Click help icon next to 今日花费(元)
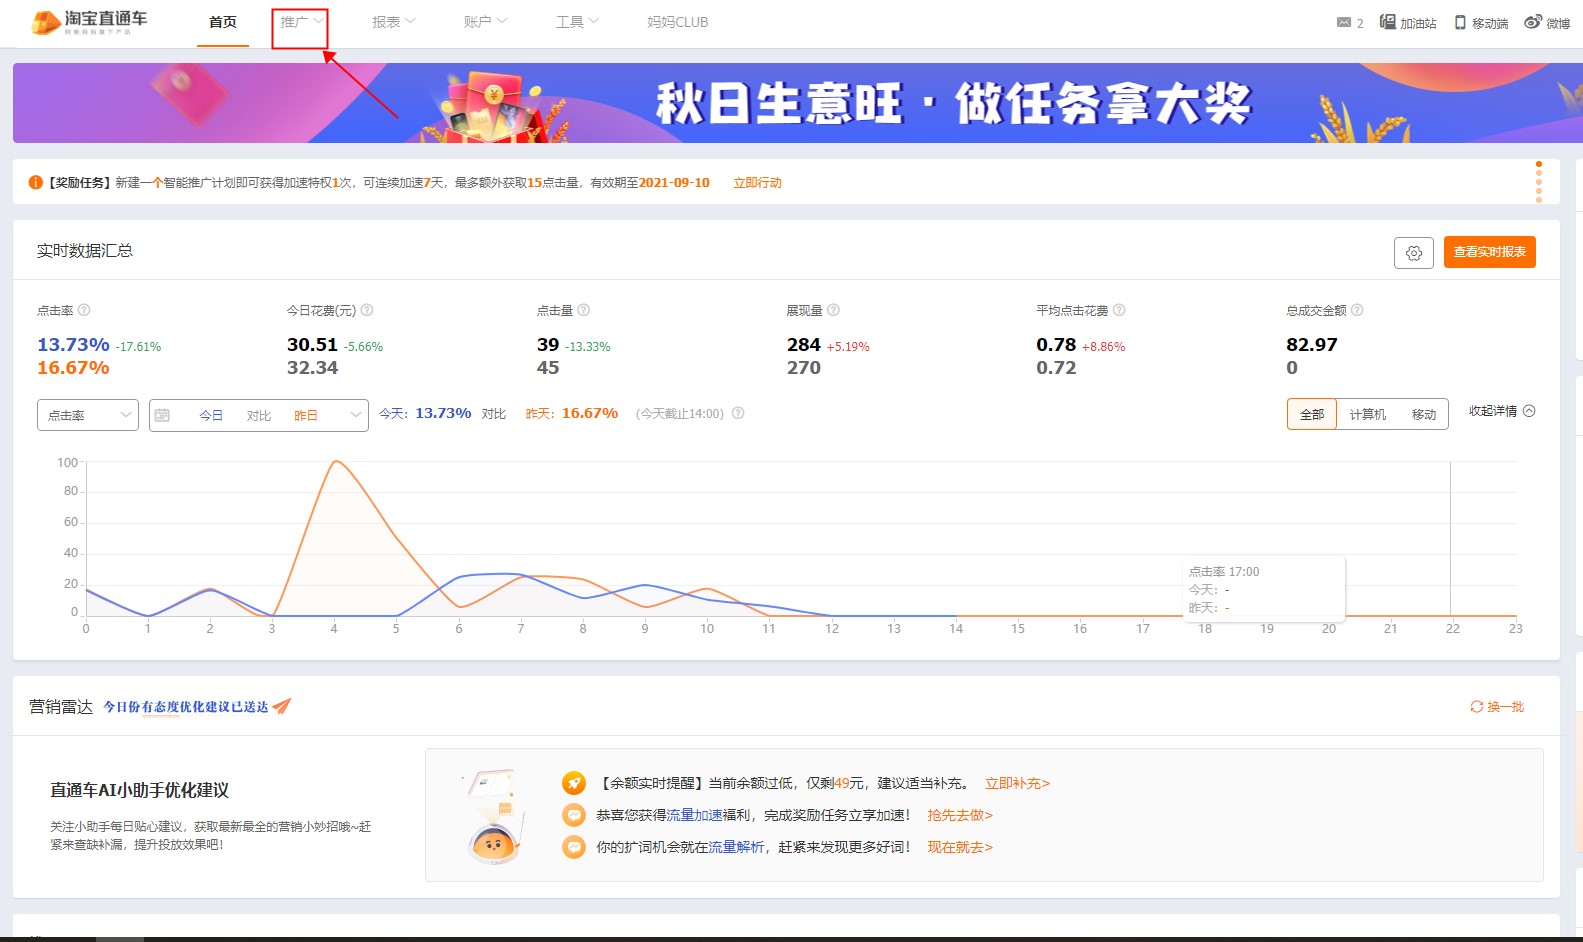The image size is (1583, 942). pos(367,310)
